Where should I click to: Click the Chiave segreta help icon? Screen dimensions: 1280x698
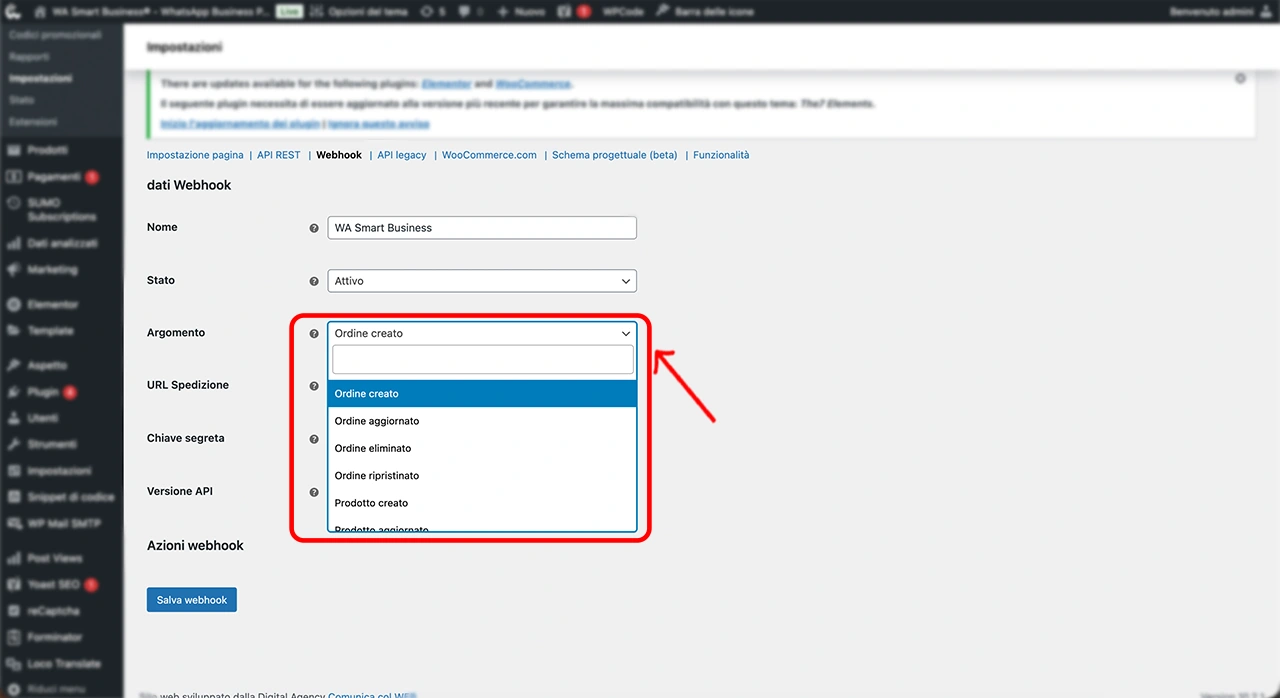click(314, 439)
